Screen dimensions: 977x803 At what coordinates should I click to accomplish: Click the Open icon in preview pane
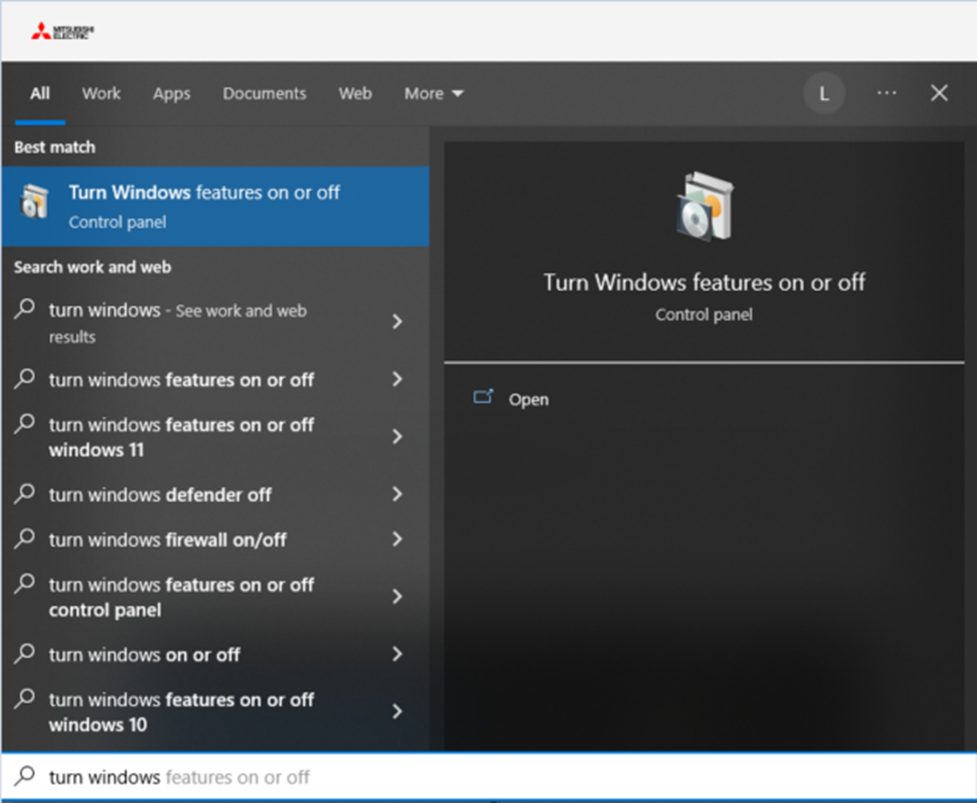coord(484,398)
